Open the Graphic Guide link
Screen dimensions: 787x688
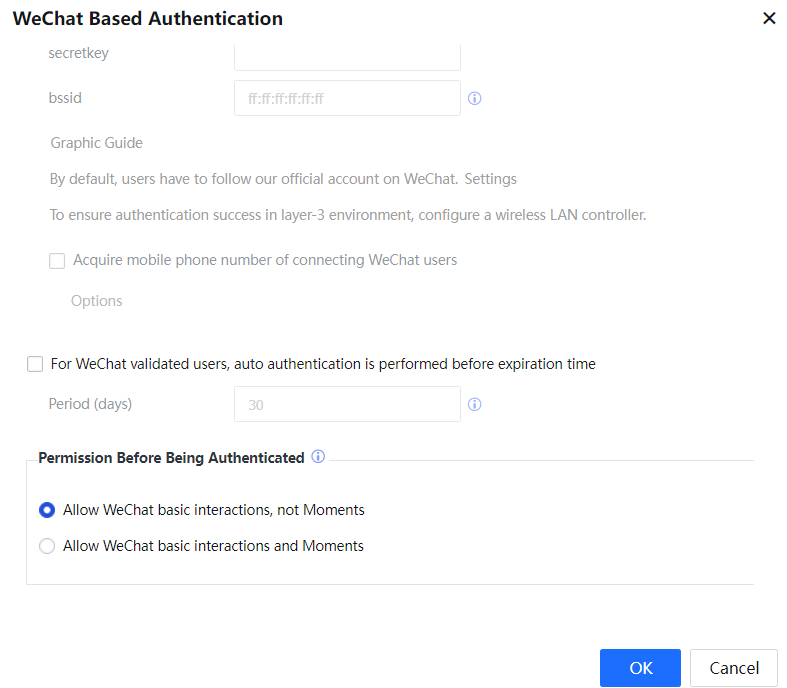[97, 143]
